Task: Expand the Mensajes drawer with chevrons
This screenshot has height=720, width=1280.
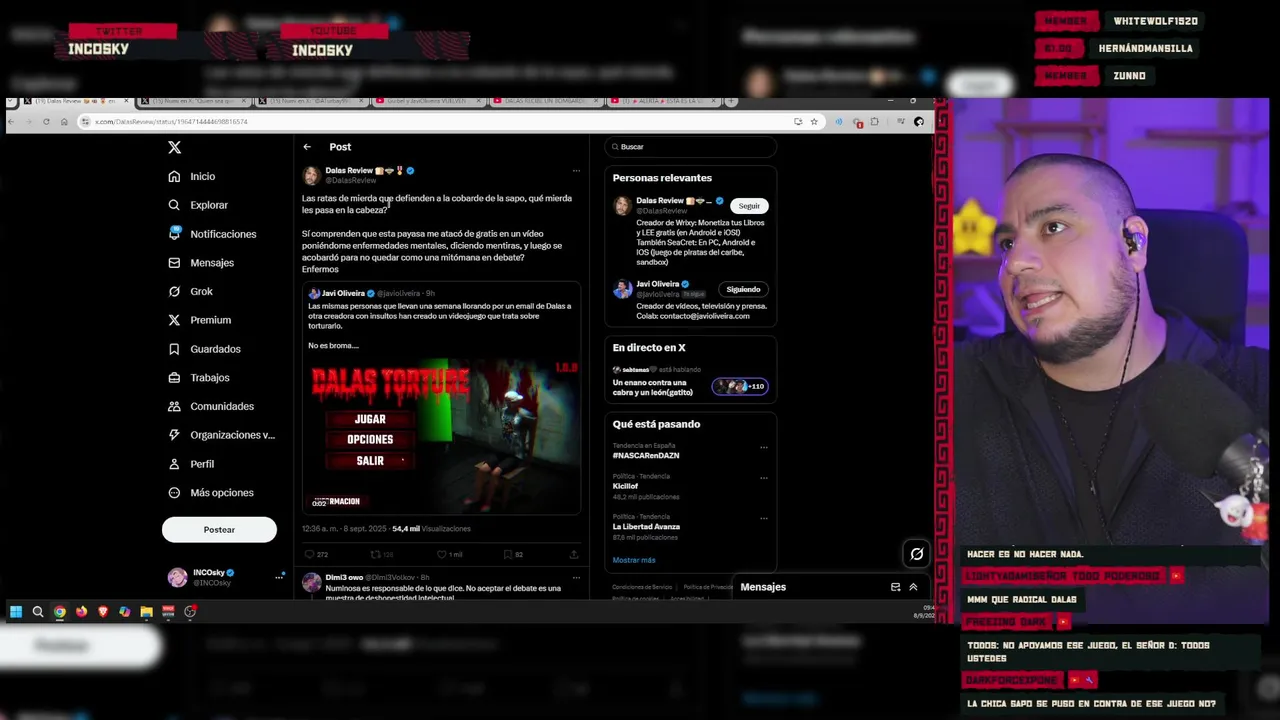Action: click(x=913, y=587)
